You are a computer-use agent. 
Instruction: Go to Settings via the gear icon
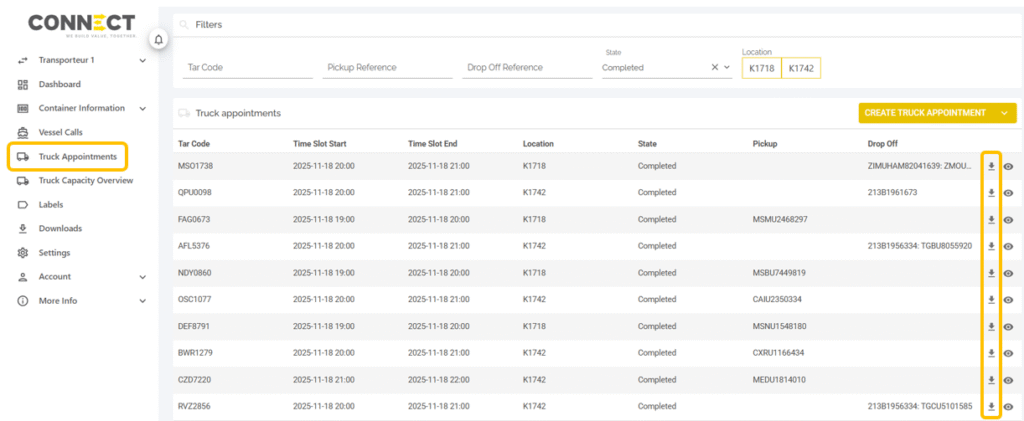point(23,252)
